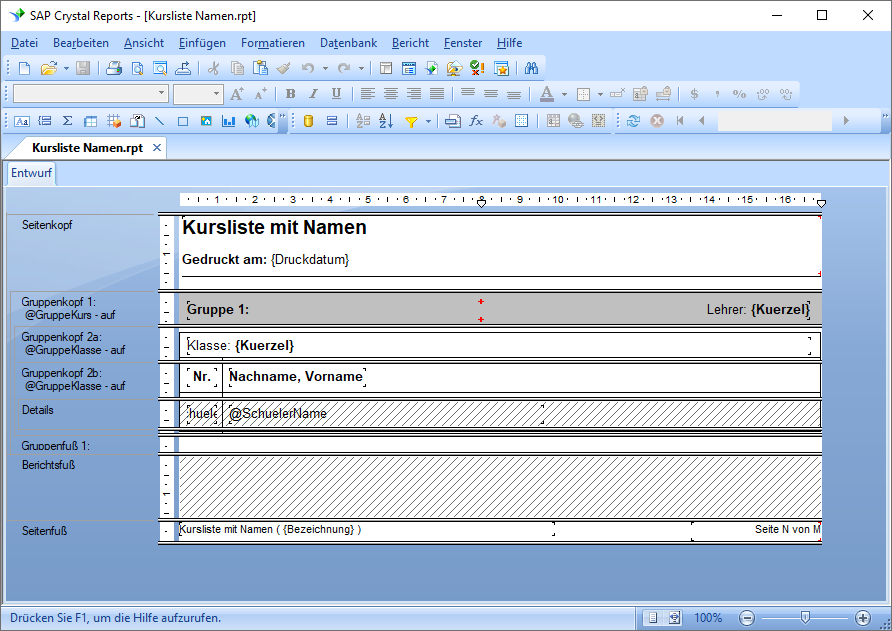This screenshot has width=892, height=631.
Task: Click the binoculars Find icon
Action: coord(531,69)
